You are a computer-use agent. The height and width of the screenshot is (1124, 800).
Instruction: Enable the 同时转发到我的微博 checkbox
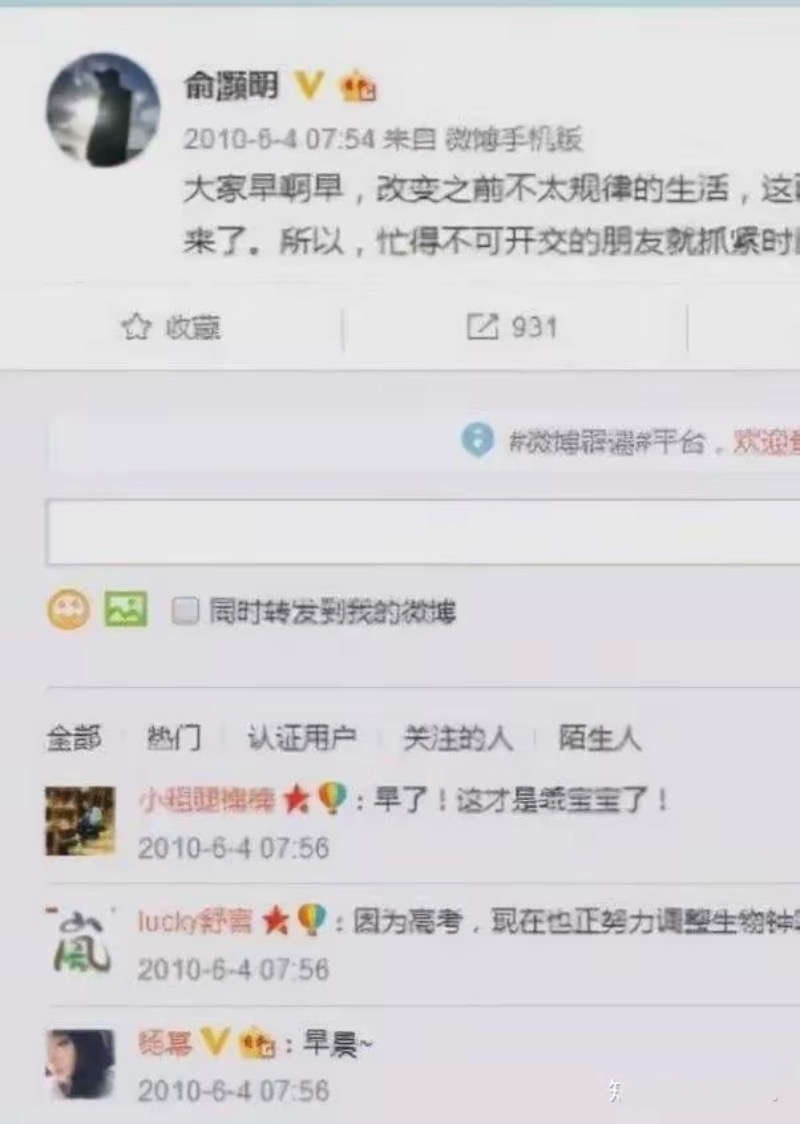[185, 611]
